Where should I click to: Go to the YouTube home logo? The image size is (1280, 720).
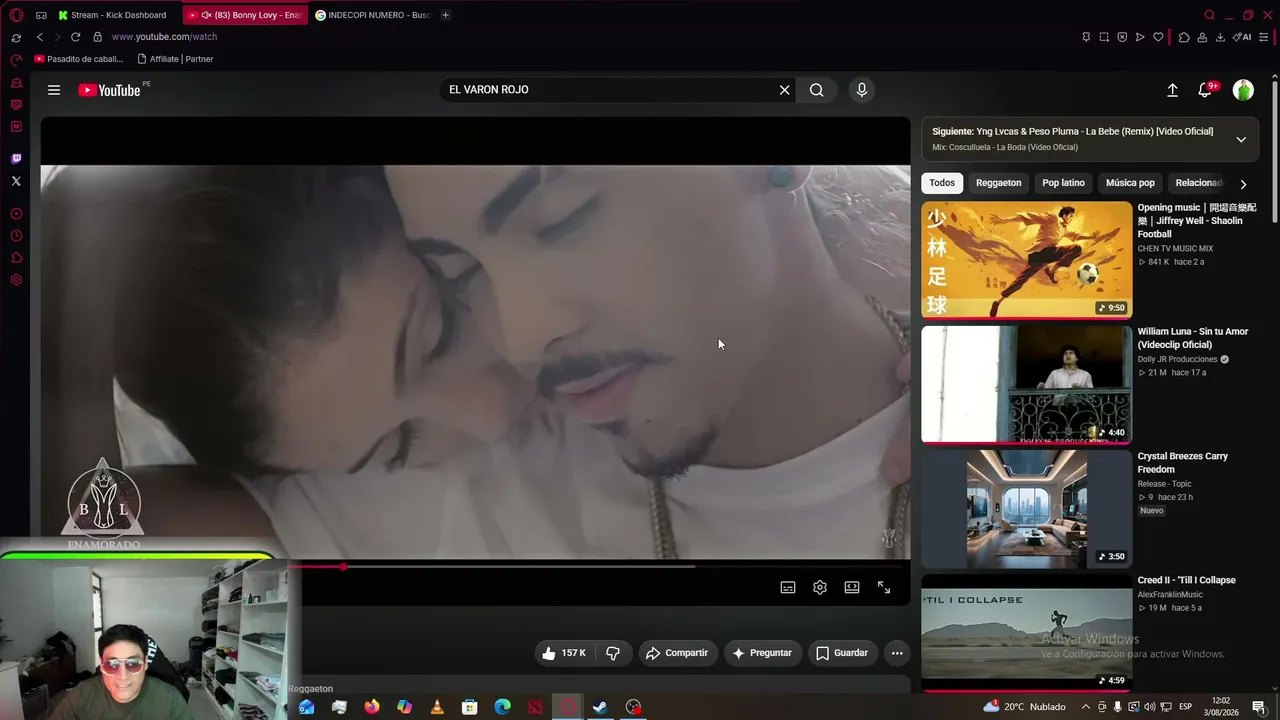pyautogui.click(x=110, y=90)
